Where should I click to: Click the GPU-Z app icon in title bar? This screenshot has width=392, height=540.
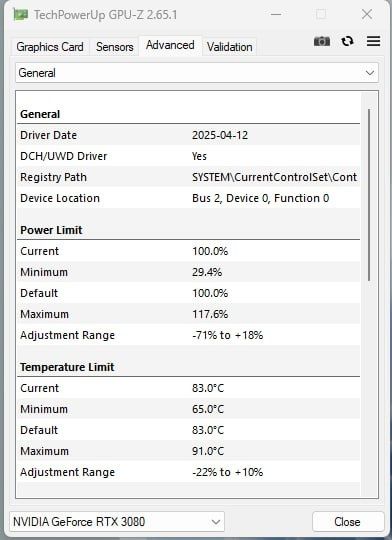click(20, 15)
